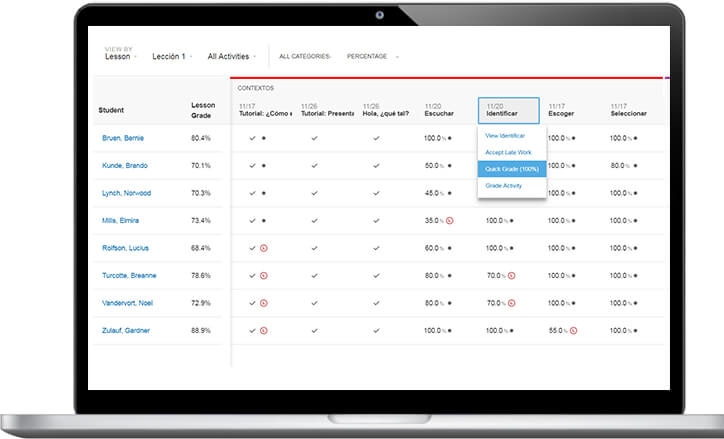Click red late icon in Rolfson's Tutorial ¿Cómo column
The height and width of the screenshot is (439, 724).
[x=263, y=248]
